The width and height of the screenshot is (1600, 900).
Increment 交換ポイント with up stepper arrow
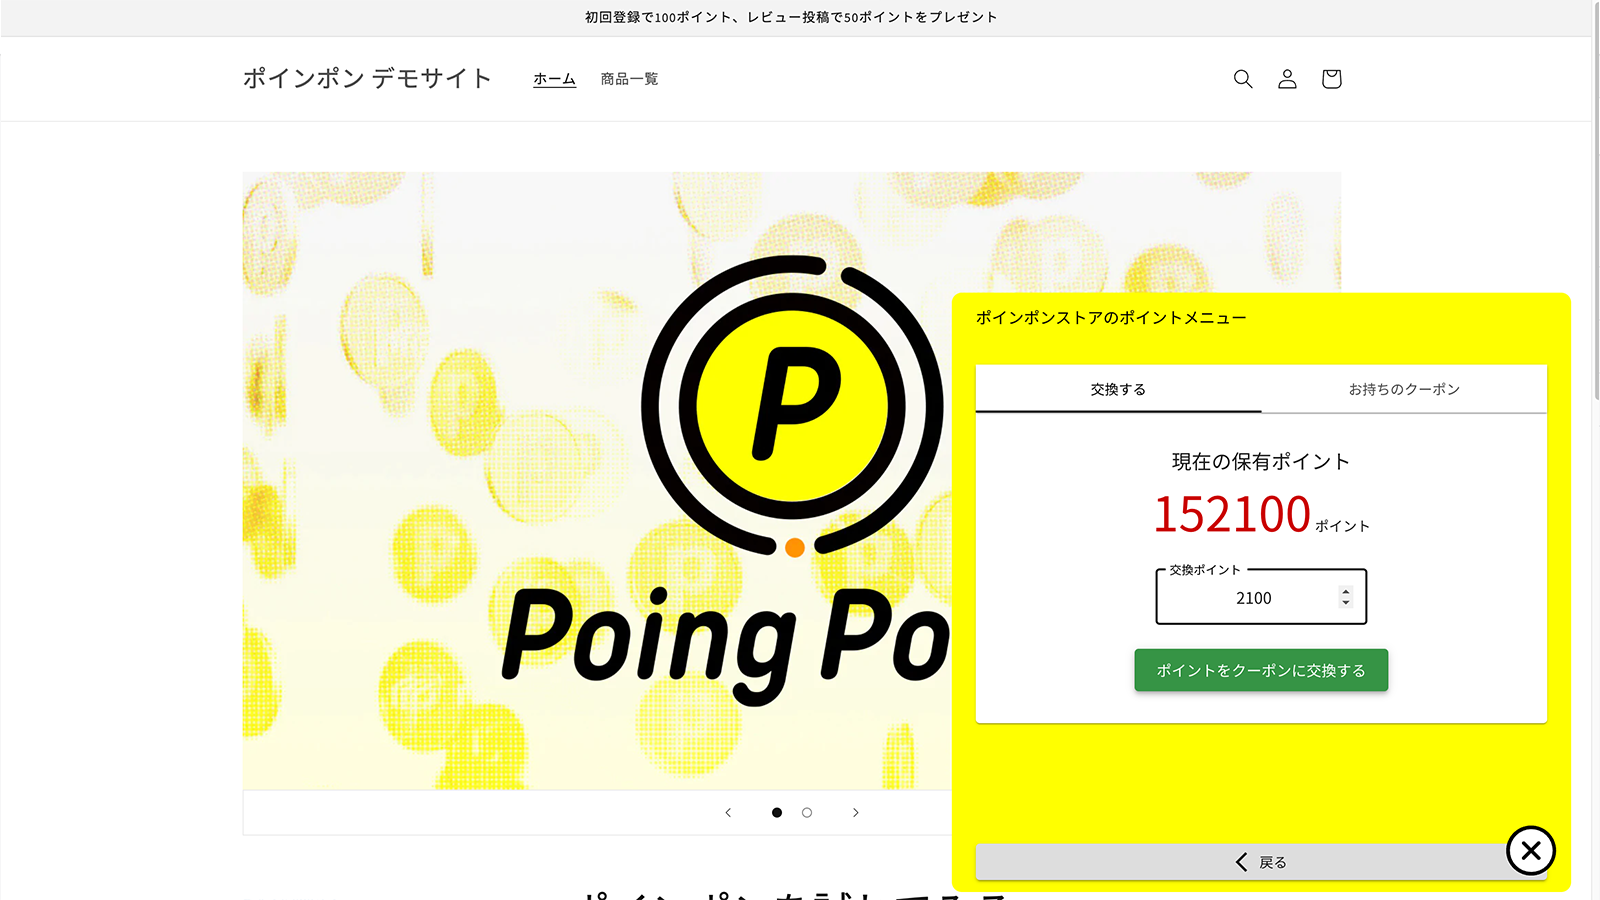[x=1344, y=592]
